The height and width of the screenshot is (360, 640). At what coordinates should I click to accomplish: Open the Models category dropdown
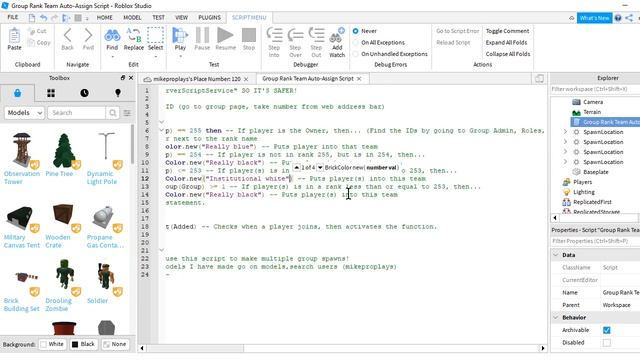(24, 113)
